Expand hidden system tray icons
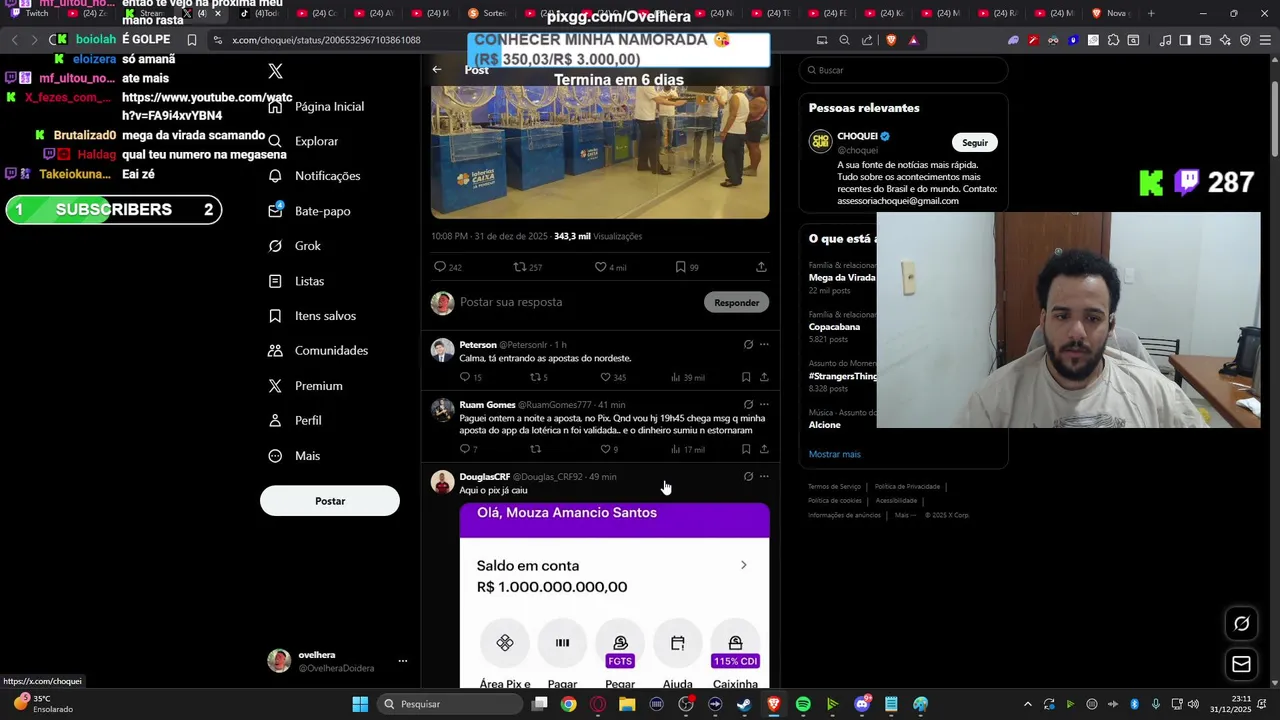Screen dimensions: 1280x720 1030,704
